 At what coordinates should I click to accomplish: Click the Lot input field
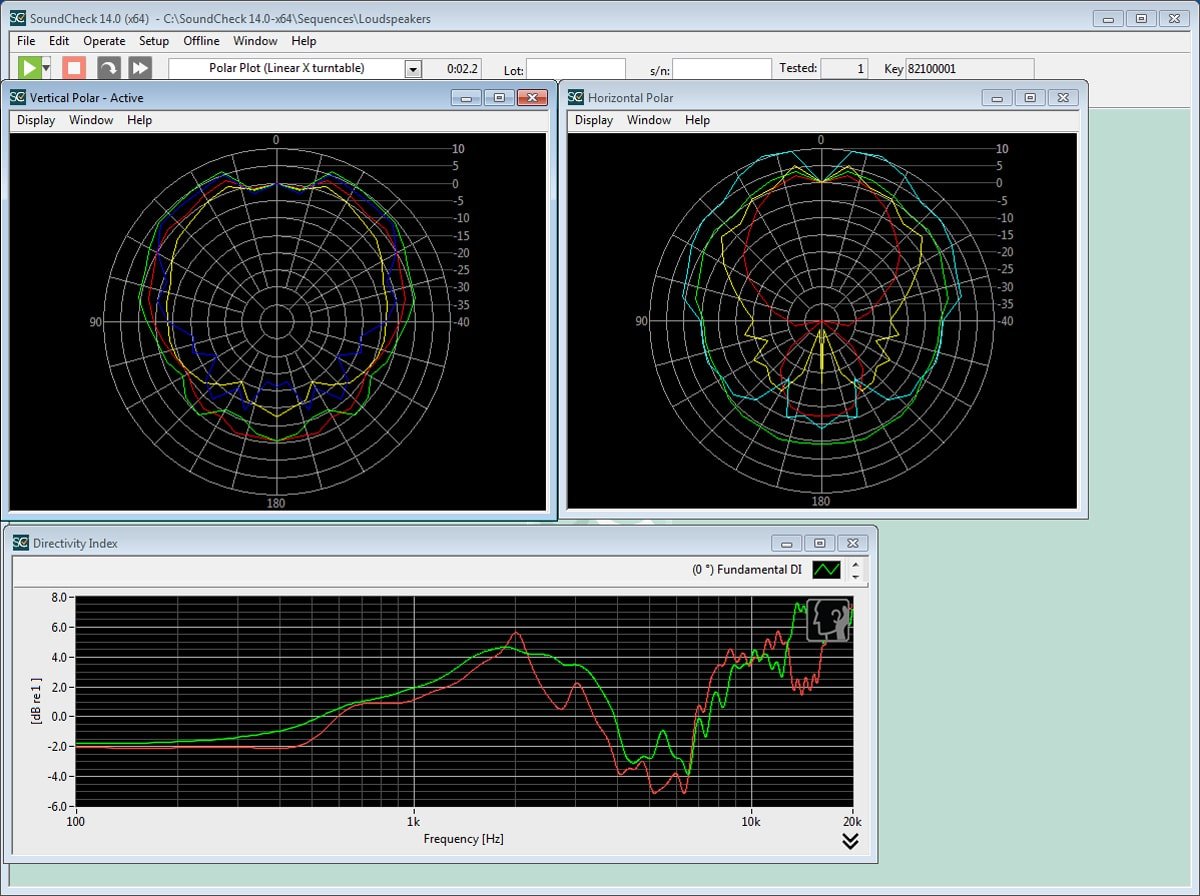click(x=576, y=69)
